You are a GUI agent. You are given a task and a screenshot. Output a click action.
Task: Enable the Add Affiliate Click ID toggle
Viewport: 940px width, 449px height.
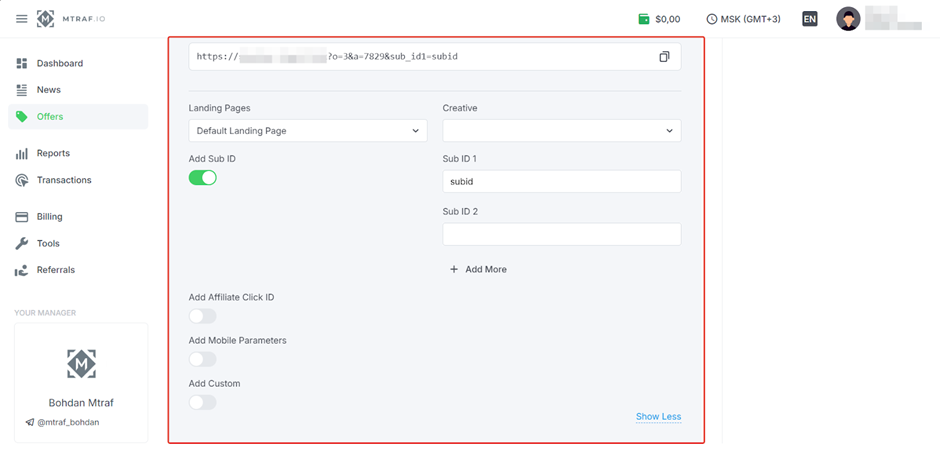pyautogui.click(x=203, y=316)
